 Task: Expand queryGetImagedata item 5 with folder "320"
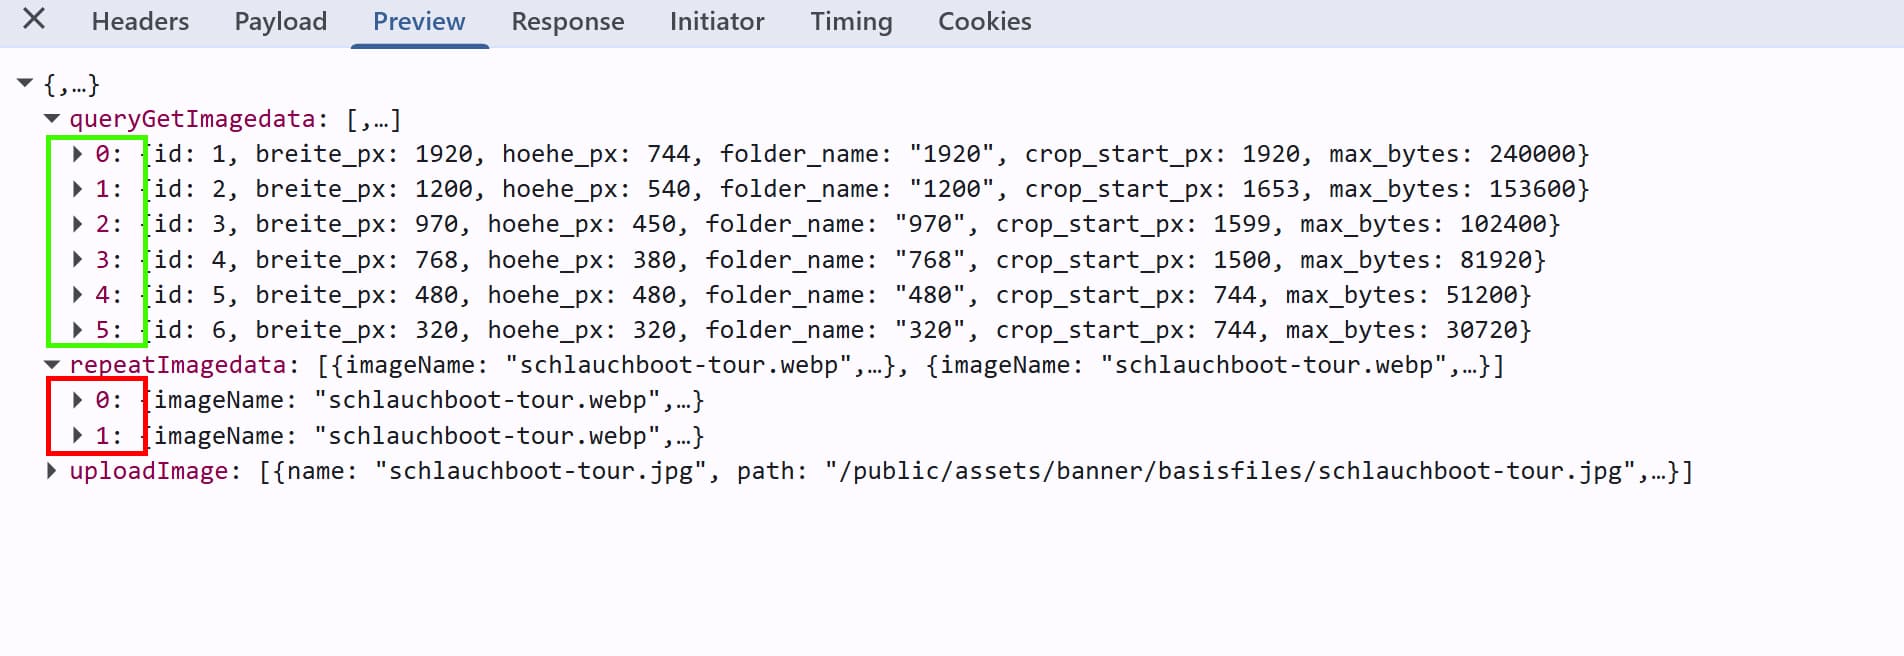tap(77, 330)
